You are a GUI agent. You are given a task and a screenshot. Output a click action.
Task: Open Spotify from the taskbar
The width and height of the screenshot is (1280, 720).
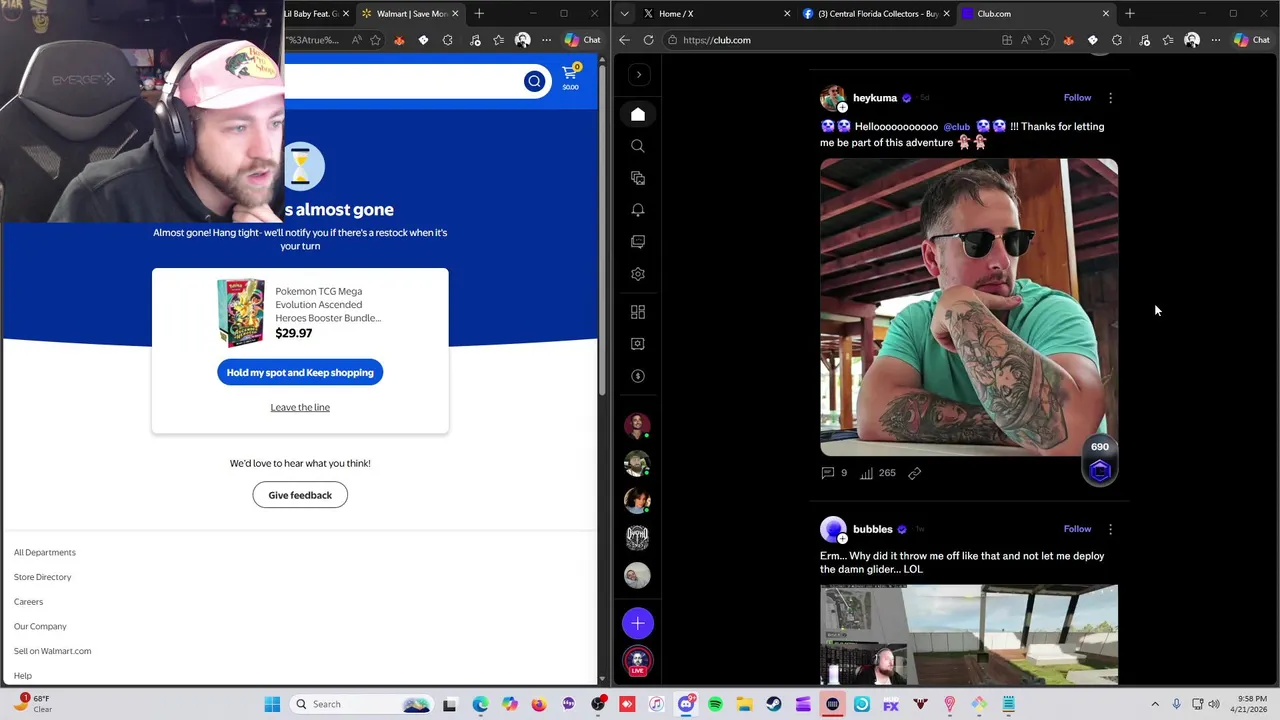715,704
